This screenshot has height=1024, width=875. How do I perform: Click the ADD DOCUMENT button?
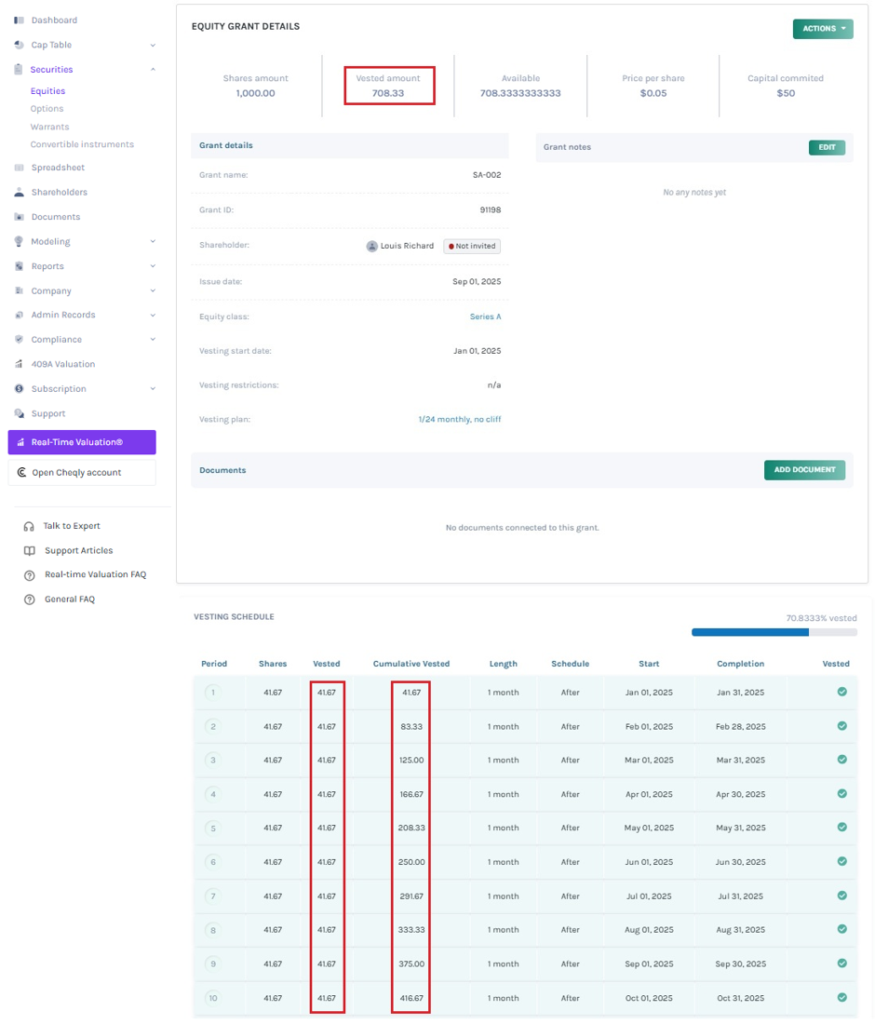tap(804, 470)
